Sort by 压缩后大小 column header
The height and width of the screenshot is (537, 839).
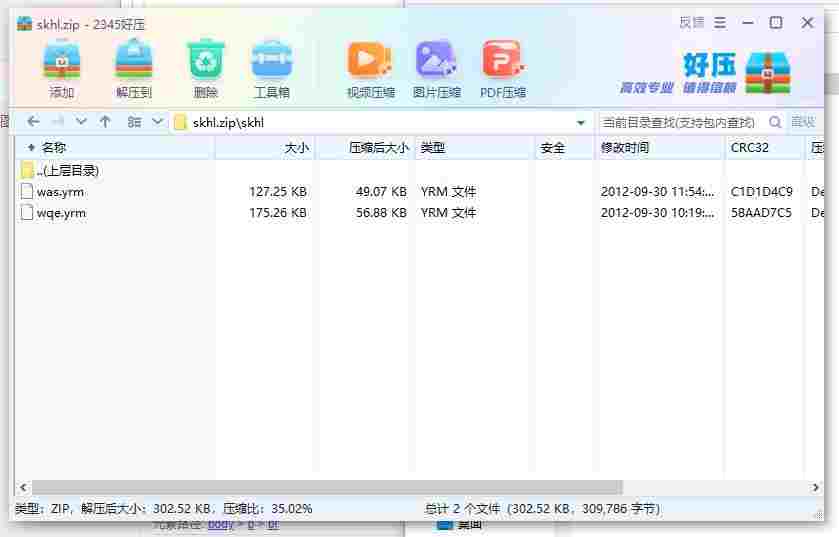pos(365,148)
